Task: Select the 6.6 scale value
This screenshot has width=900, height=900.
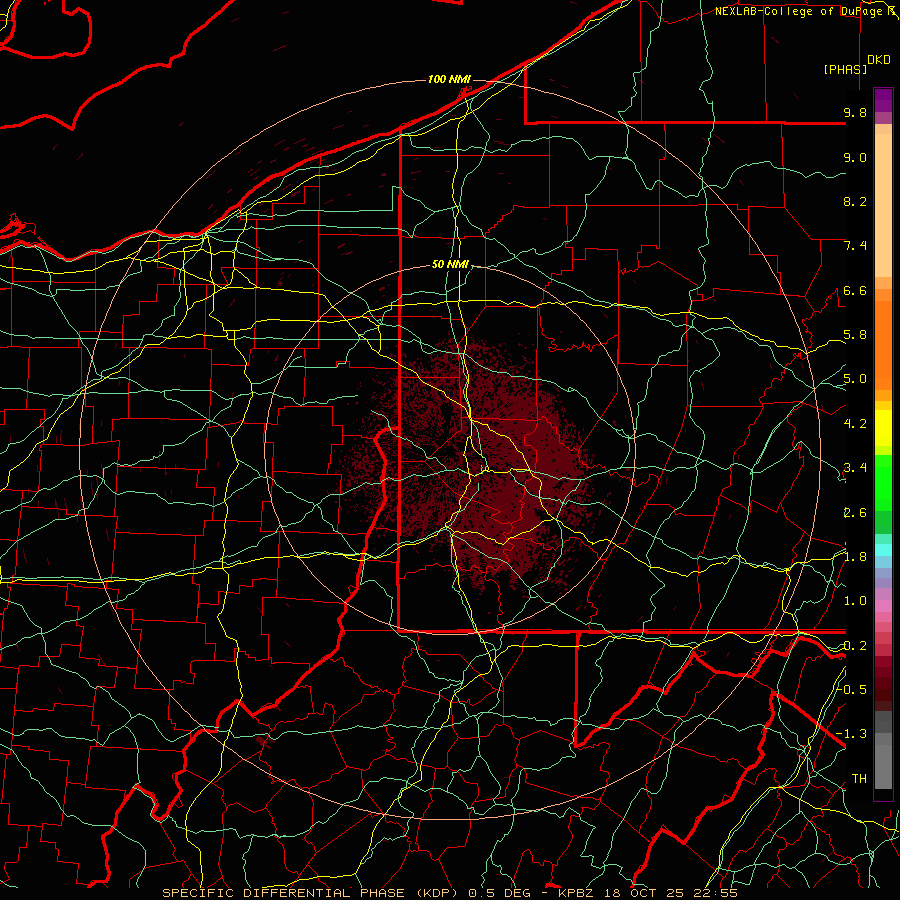Action: [855, 290]
